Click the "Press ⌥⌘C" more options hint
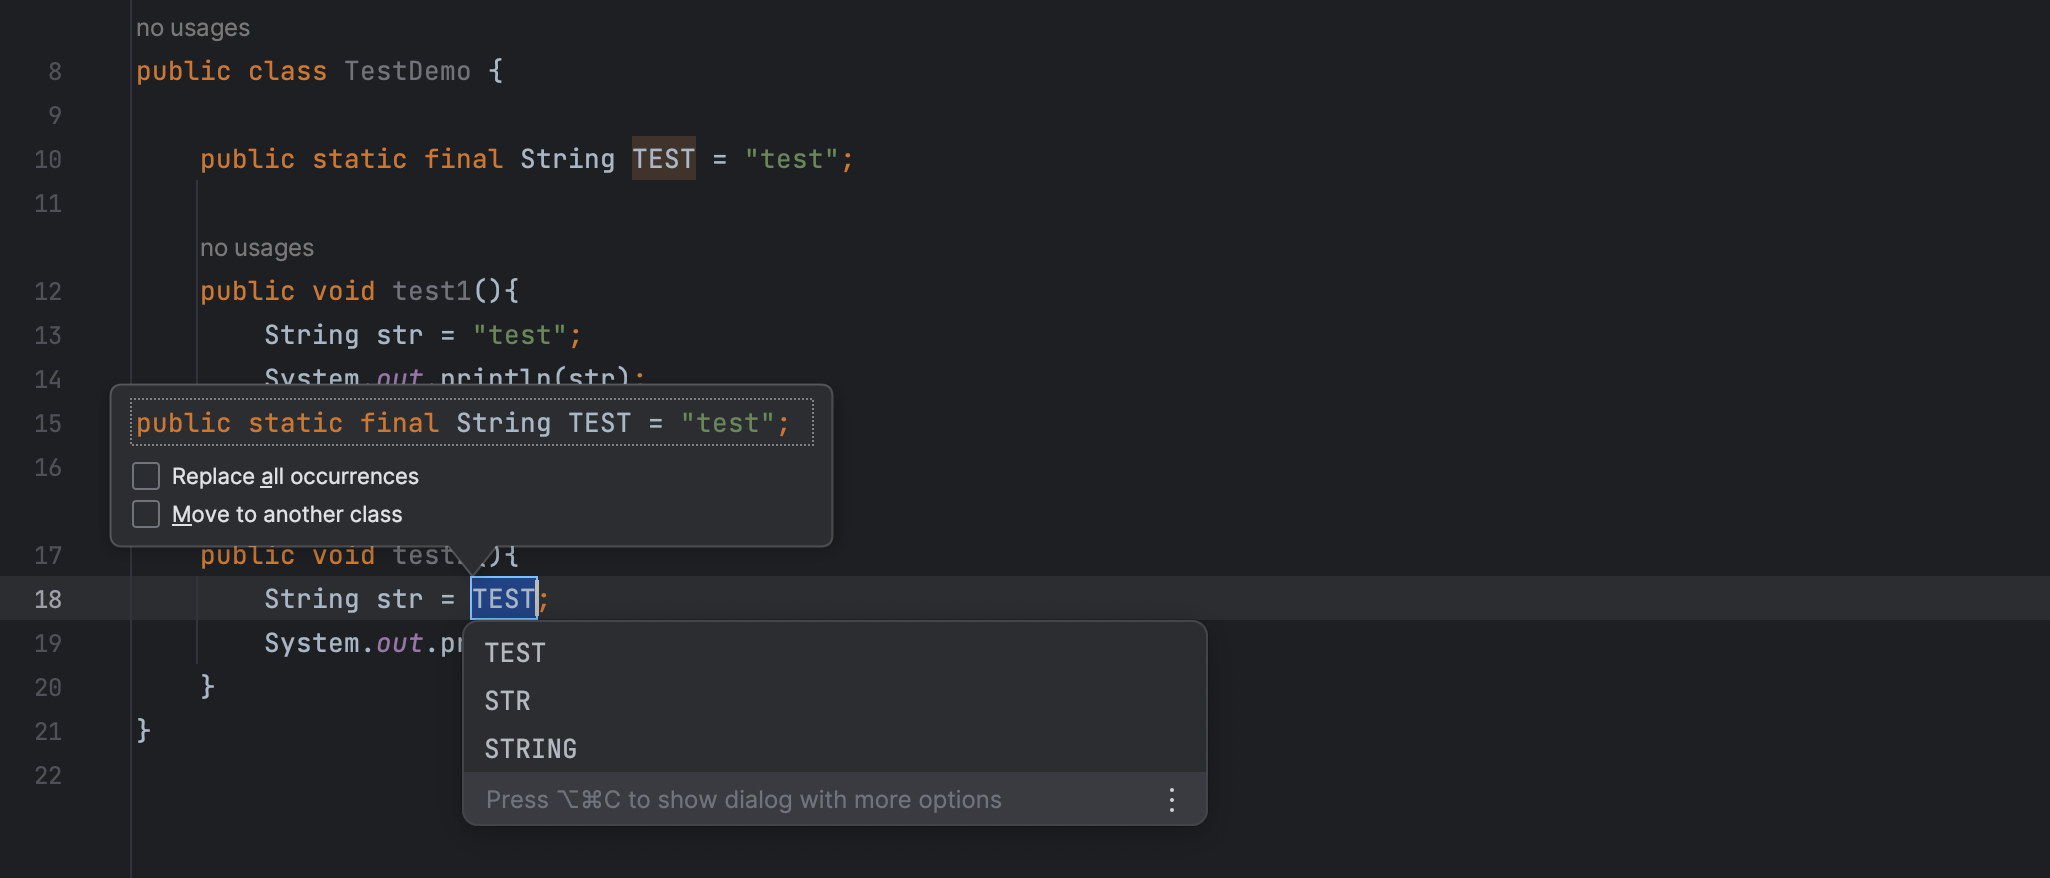The width and height of the screenshot is (2050, 878). 743,800
